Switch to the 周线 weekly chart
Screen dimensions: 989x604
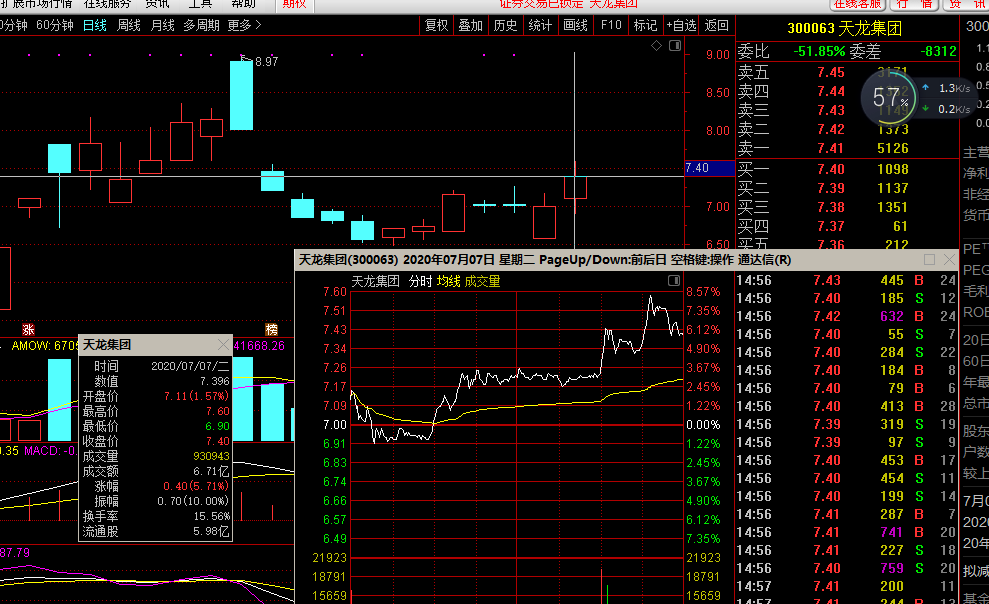129,25
